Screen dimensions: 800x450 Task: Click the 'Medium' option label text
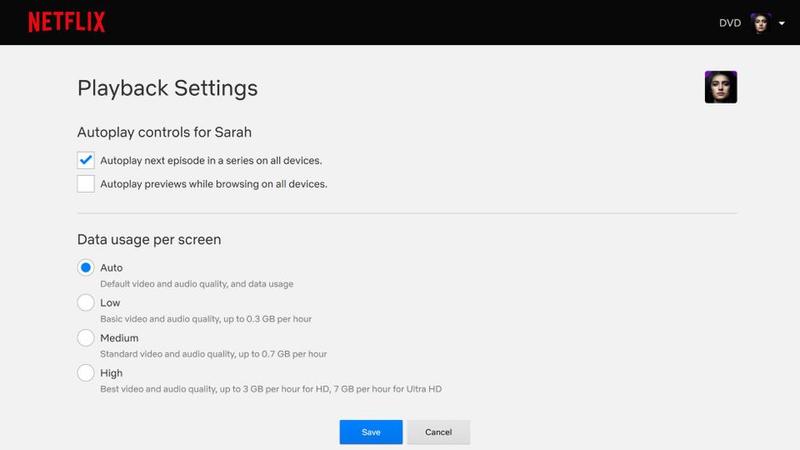[x=119, y=338]
